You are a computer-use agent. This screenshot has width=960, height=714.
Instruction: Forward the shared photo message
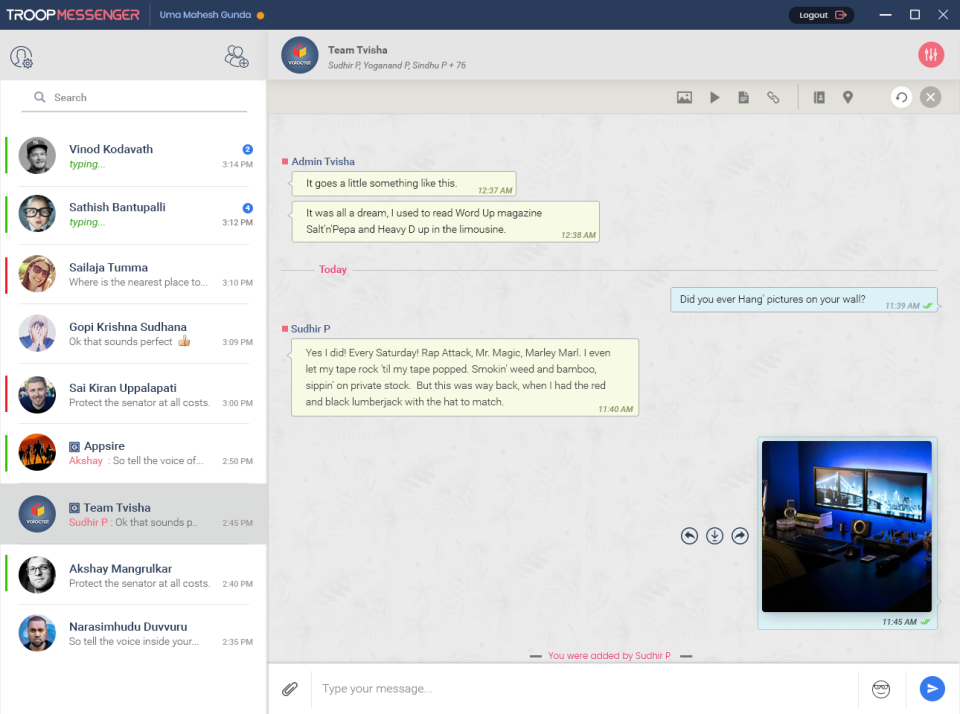click(739, 535)
